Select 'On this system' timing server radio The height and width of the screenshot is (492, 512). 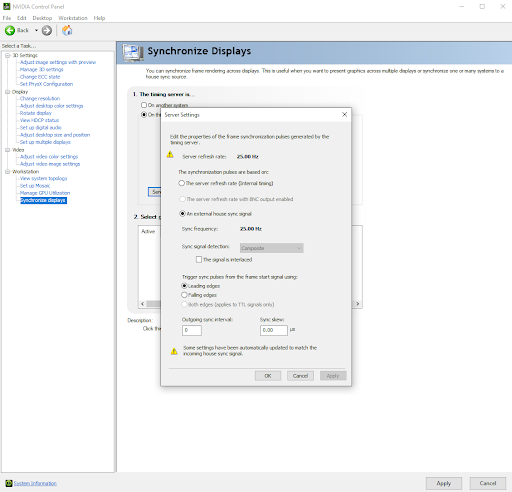pyautogui.click(x=144, y=115)
